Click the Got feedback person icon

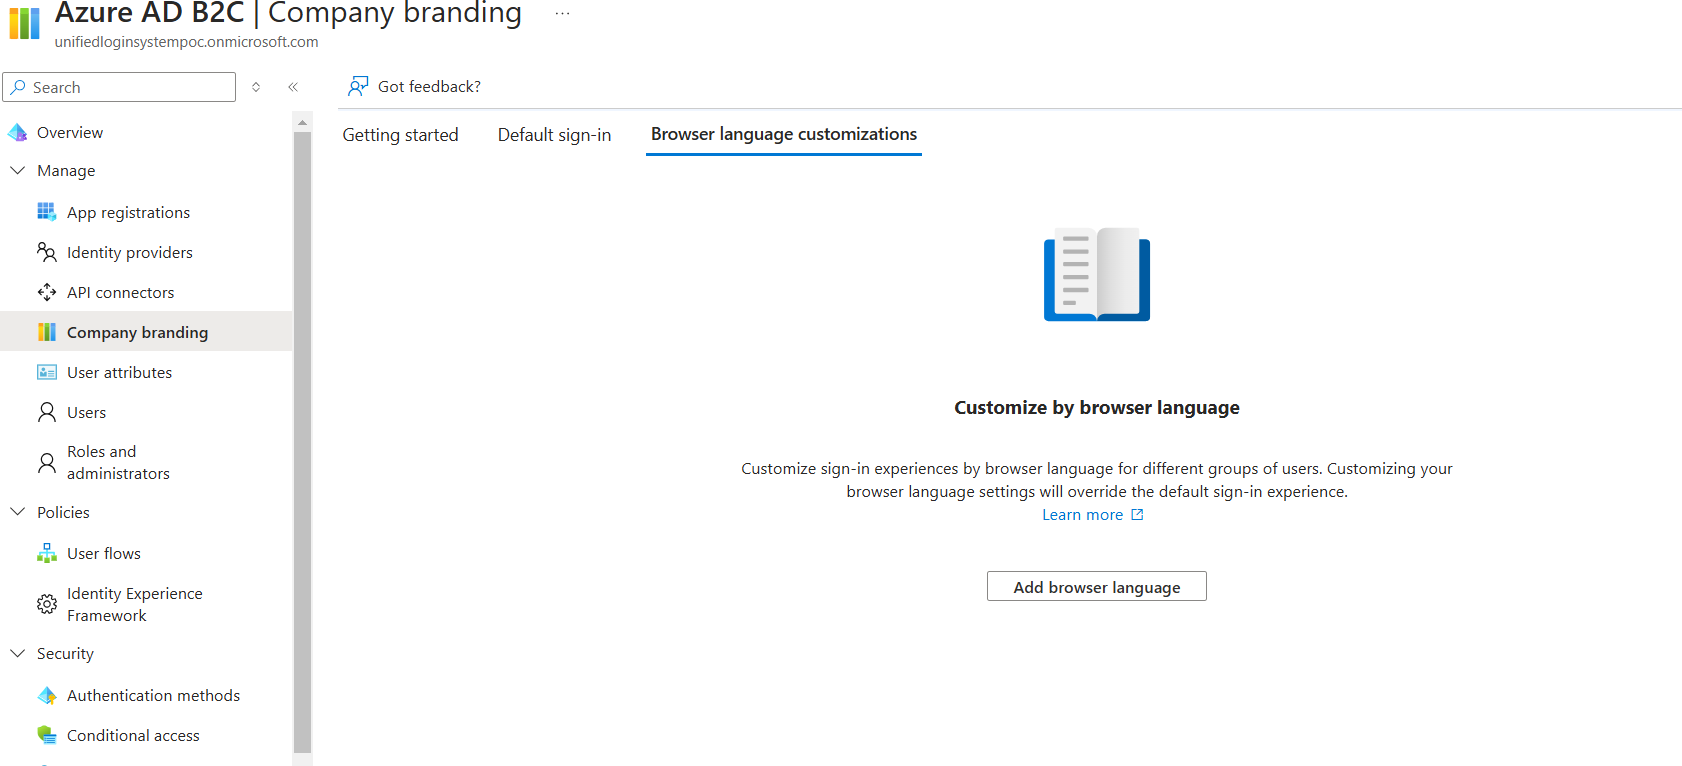[358, 86]
